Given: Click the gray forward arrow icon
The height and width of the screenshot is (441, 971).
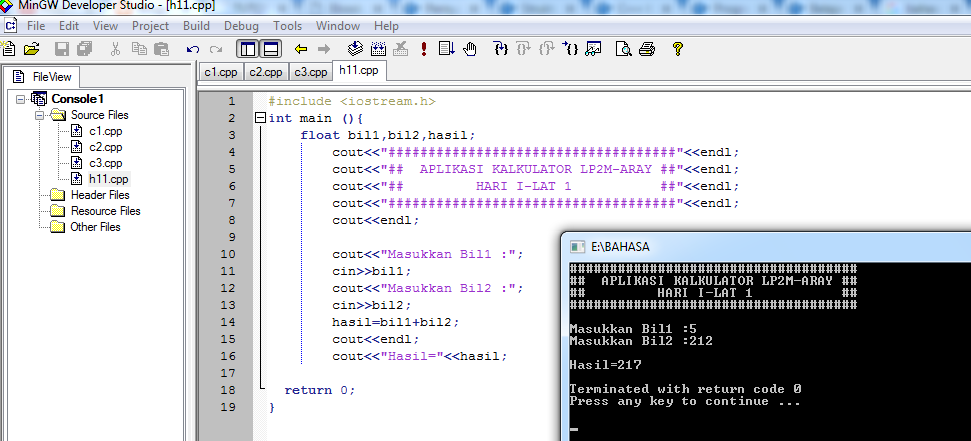Looking at the screenshot, I should pos(324,49).
